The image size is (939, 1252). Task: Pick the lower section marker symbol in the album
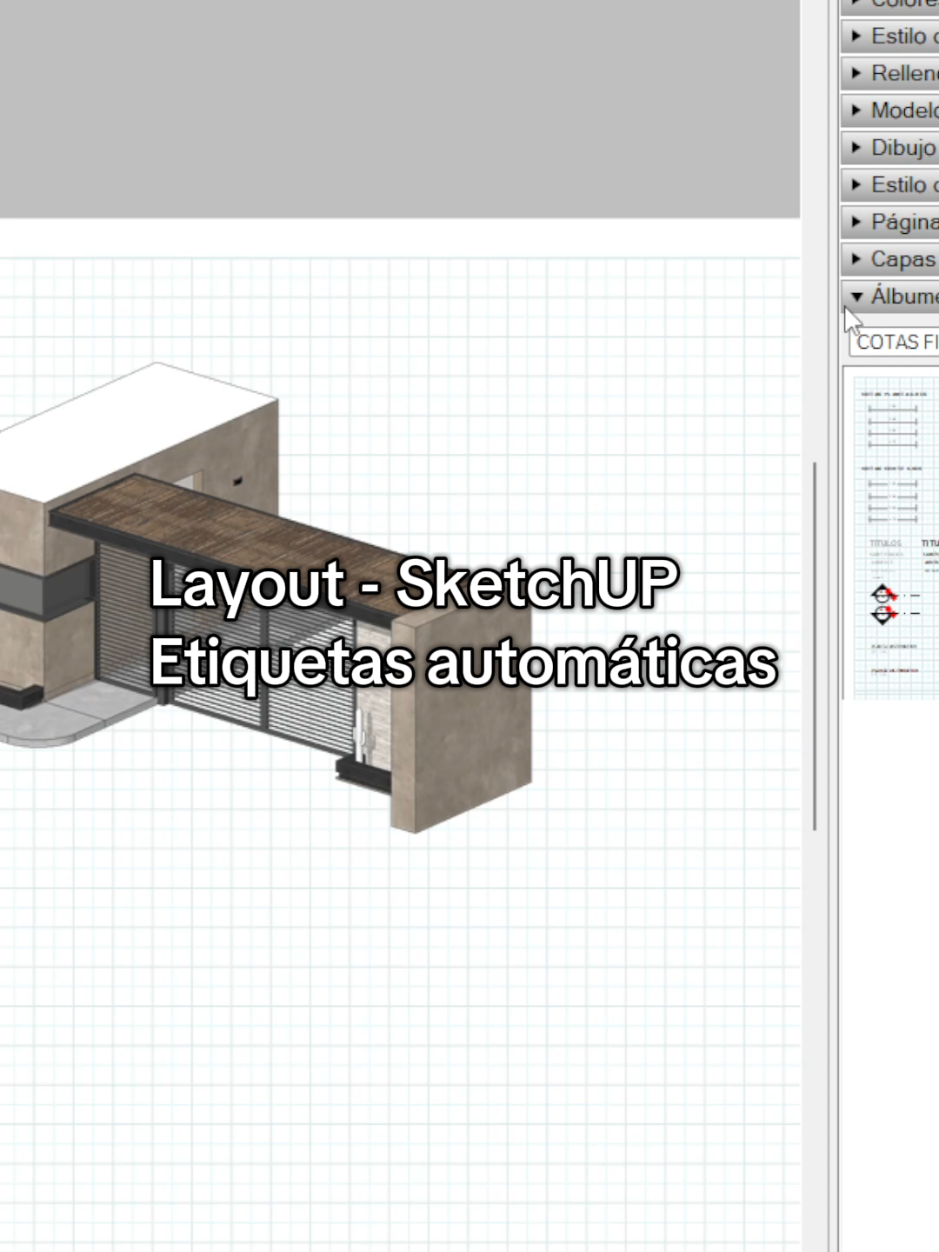(x=882, y=614)
